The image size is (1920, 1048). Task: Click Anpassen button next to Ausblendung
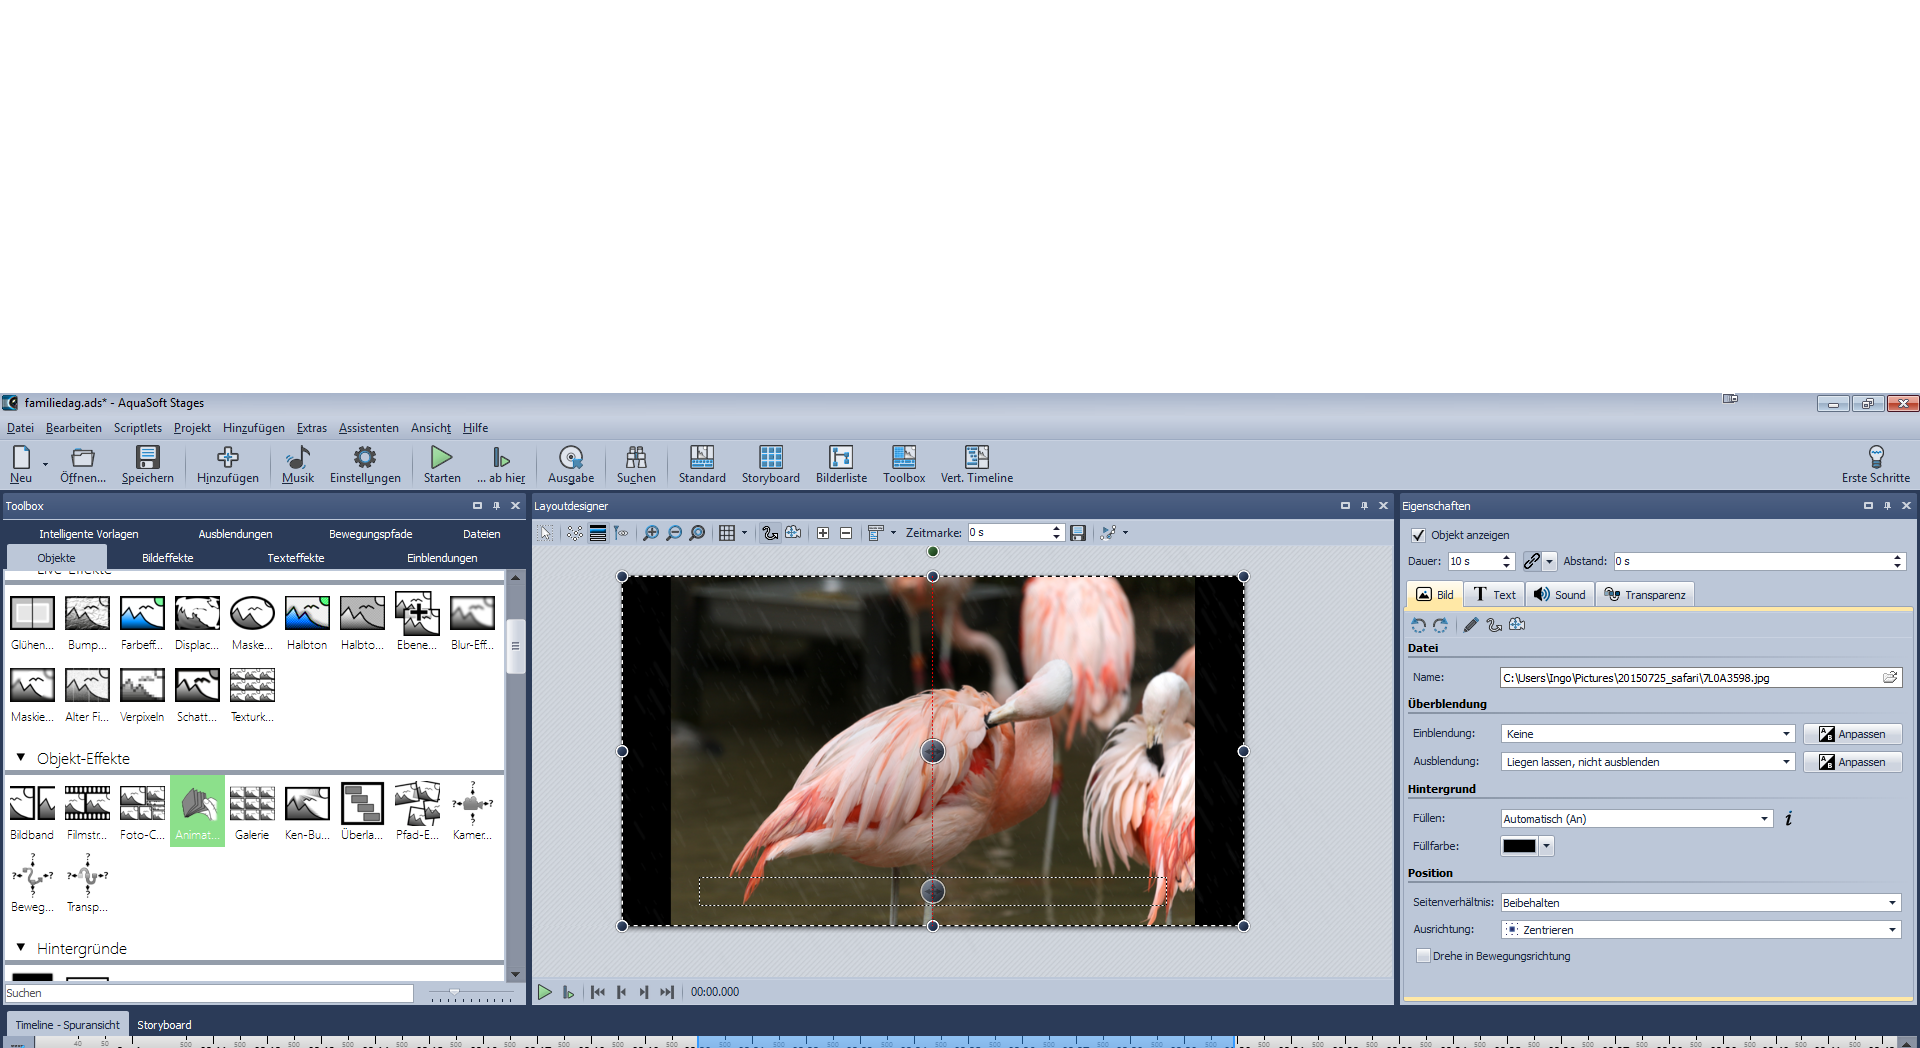pyautogui.click(x=1852, y=762)
